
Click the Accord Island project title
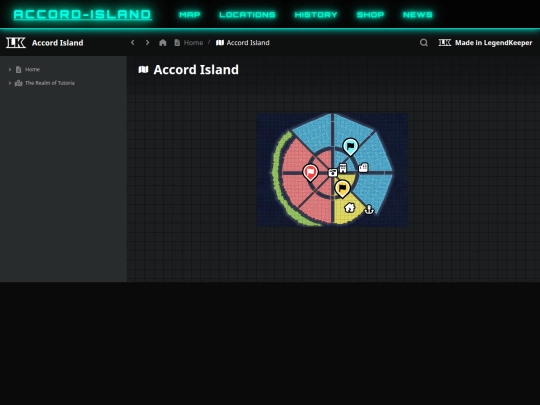pos(58,43)
